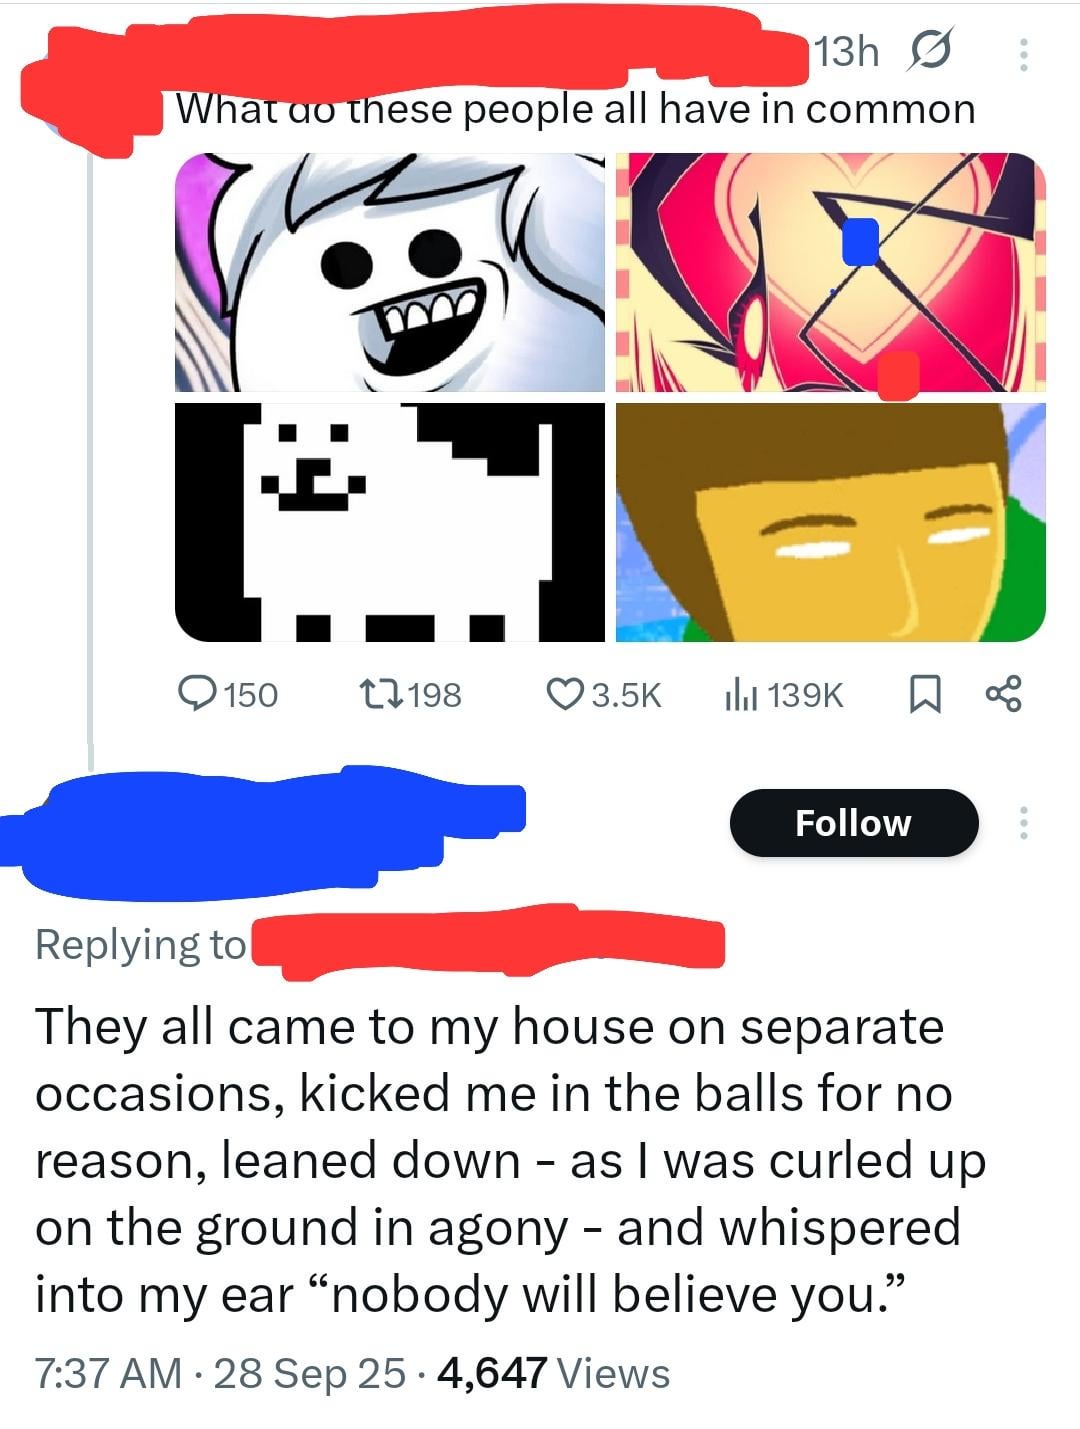Open three-dot menu beside the Follow button
Screen dimensions: 1080x1429
(x=1022, y=823)
